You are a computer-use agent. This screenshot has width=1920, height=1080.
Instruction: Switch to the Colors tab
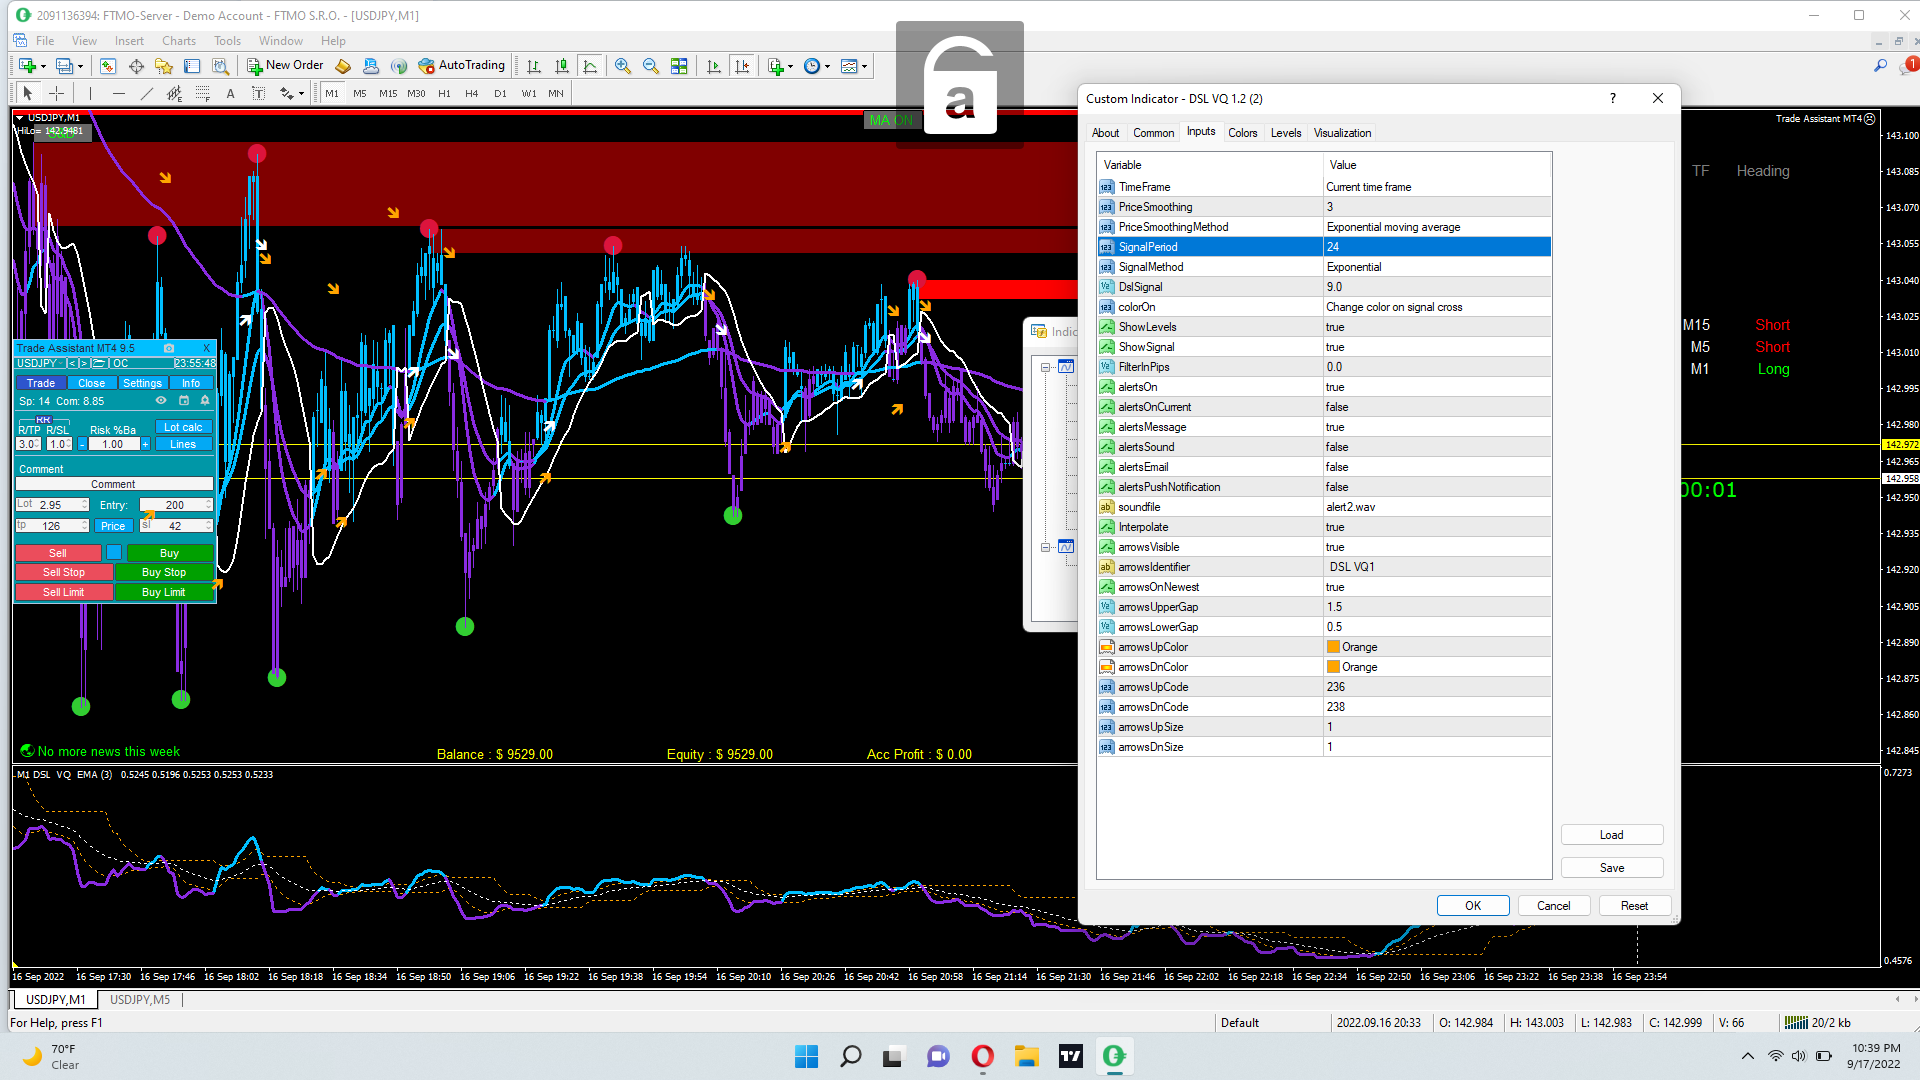click(1242, 133)
